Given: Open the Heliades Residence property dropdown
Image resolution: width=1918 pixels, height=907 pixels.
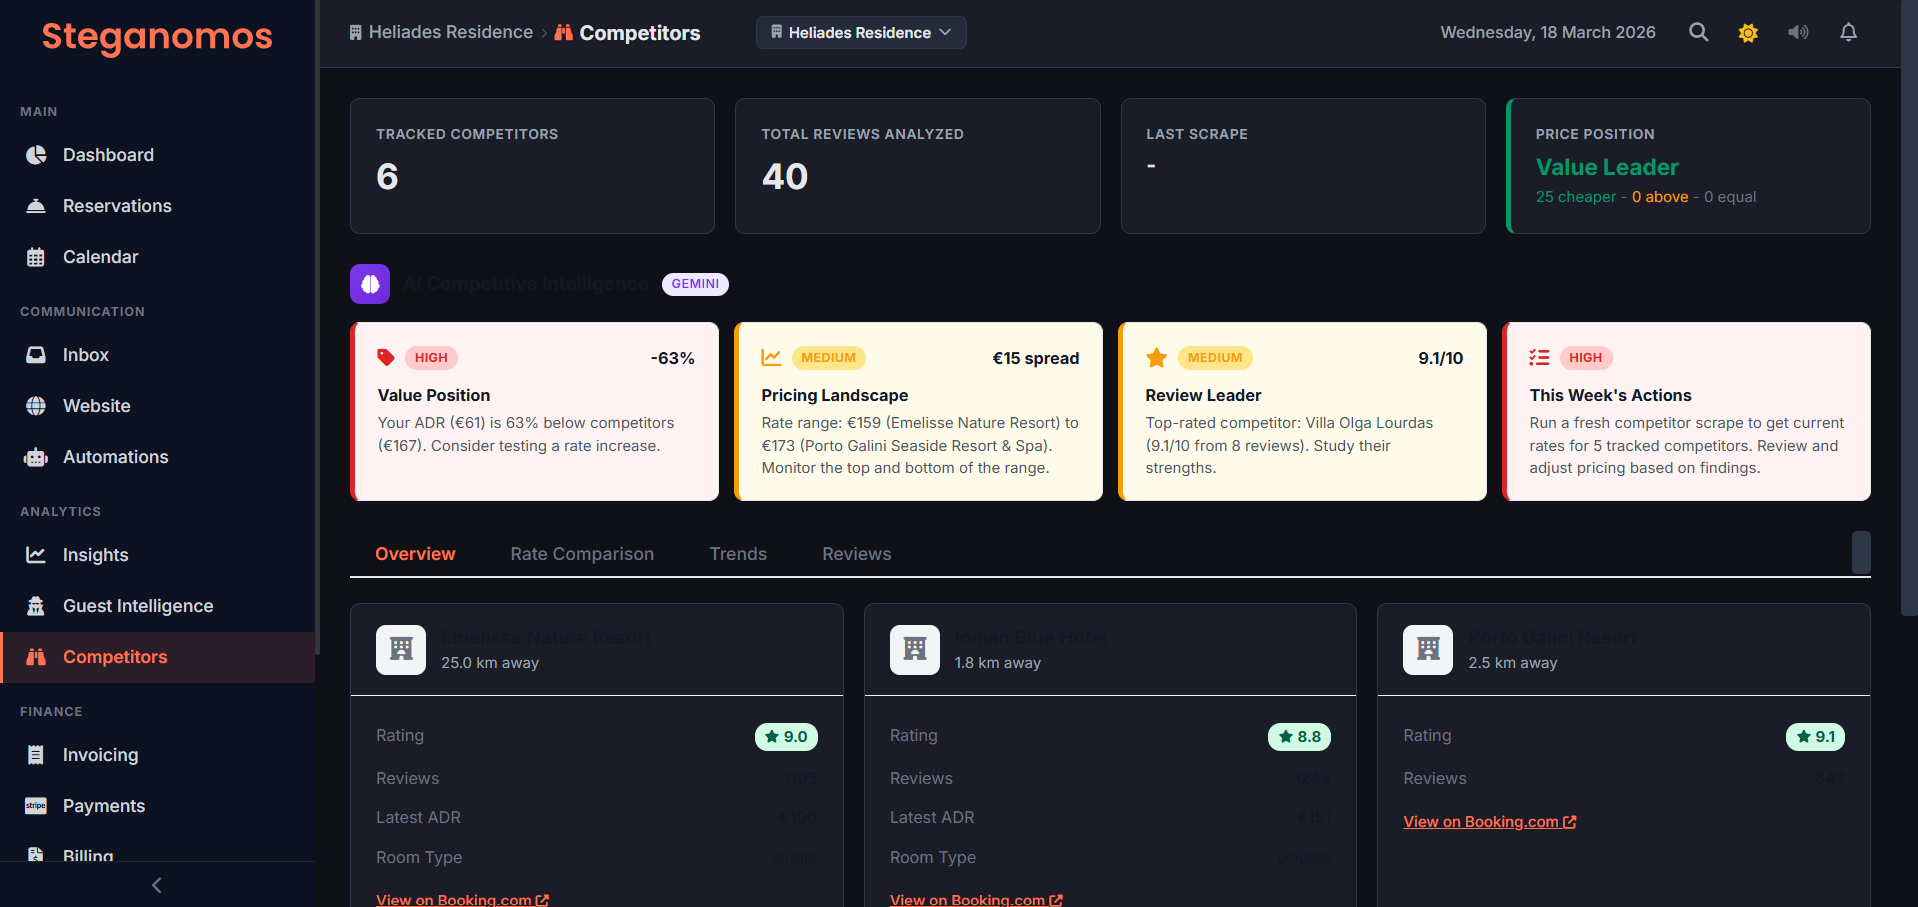Looking at the screenshot, I should pos(860,32).
